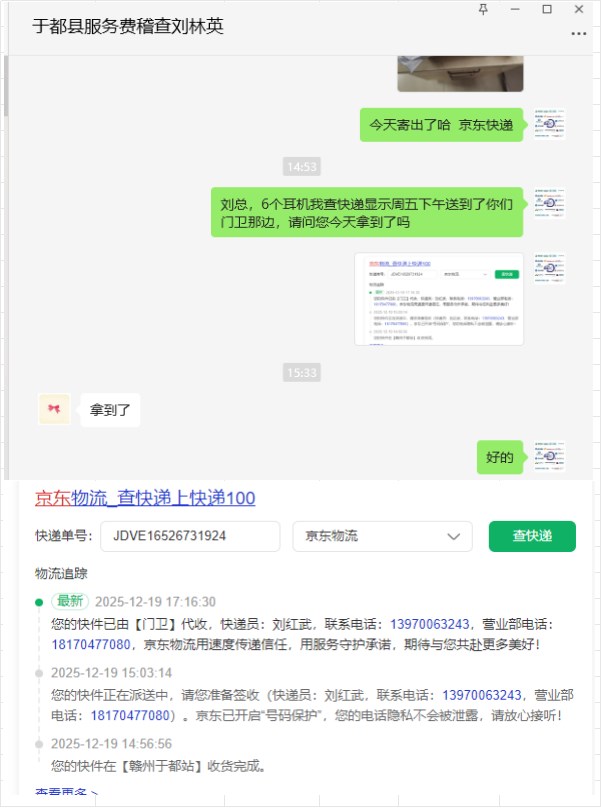Click avatar beside the 刘总 6个耳机 message
Image resolution: width=601 pixels, height=808 pixels.
coord(549,203)
